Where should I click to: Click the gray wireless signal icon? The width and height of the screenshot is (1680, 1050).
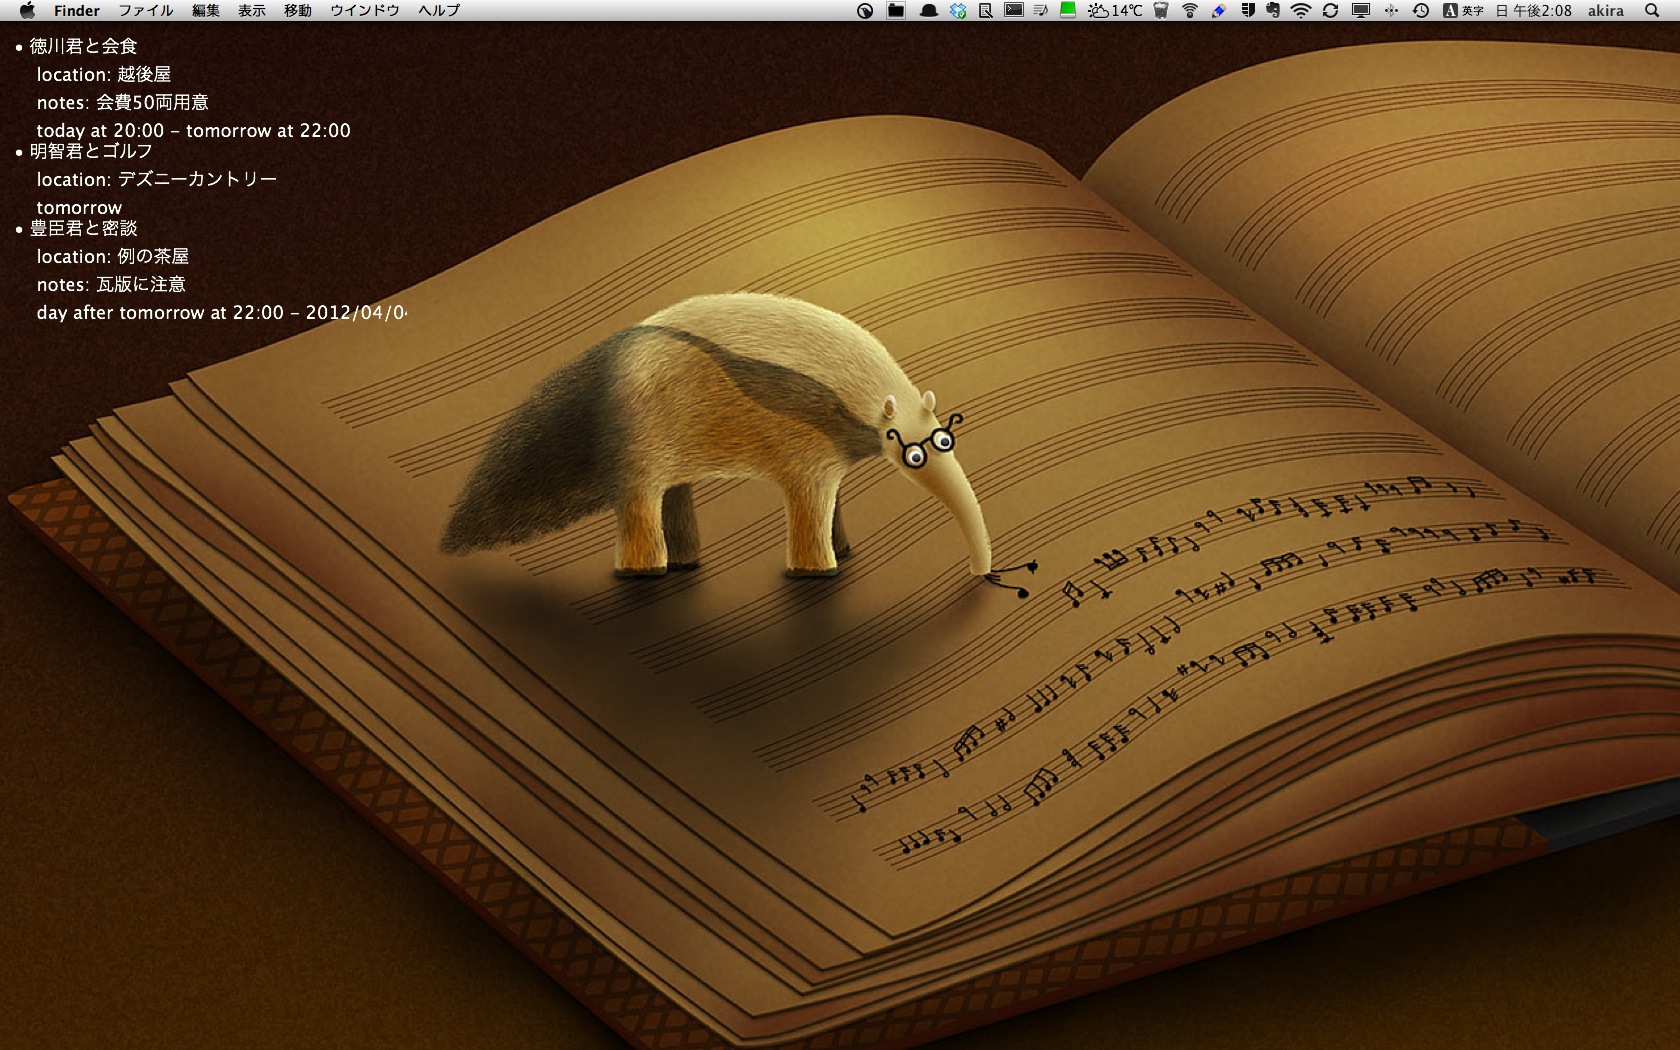(1190, 10)
